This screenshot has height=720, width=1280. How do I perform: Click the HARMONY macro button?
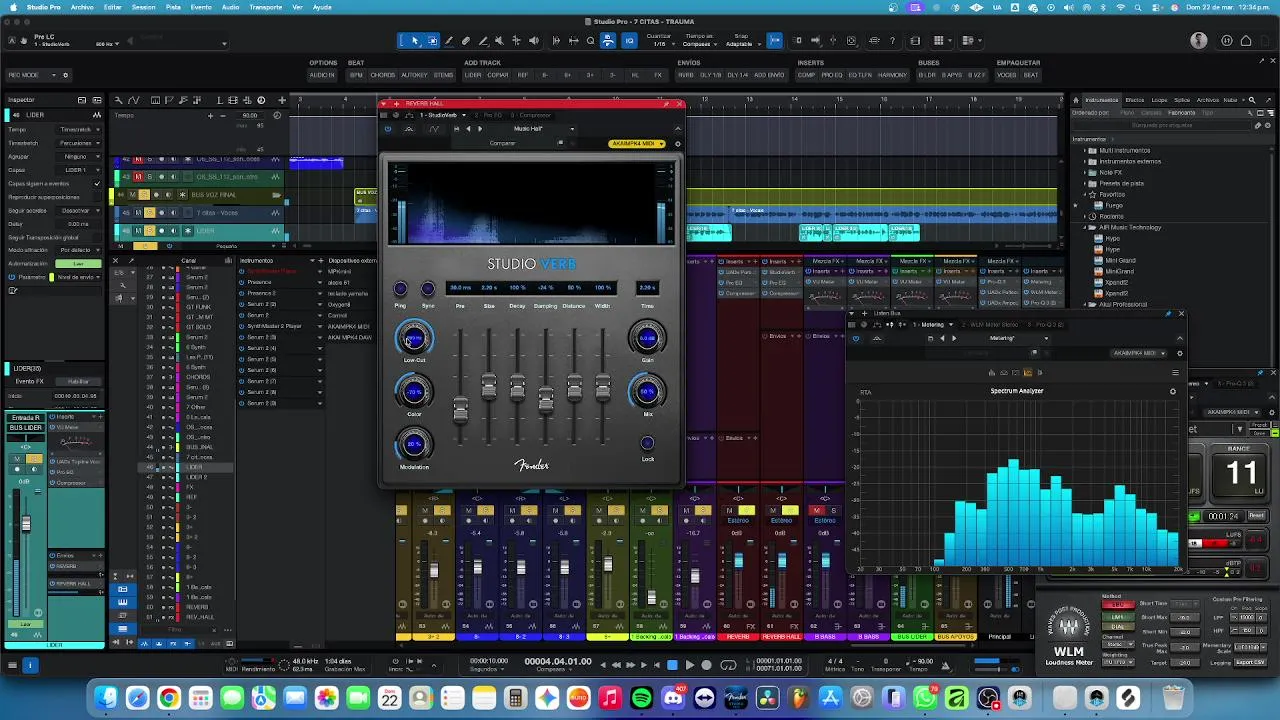(891, 75)
